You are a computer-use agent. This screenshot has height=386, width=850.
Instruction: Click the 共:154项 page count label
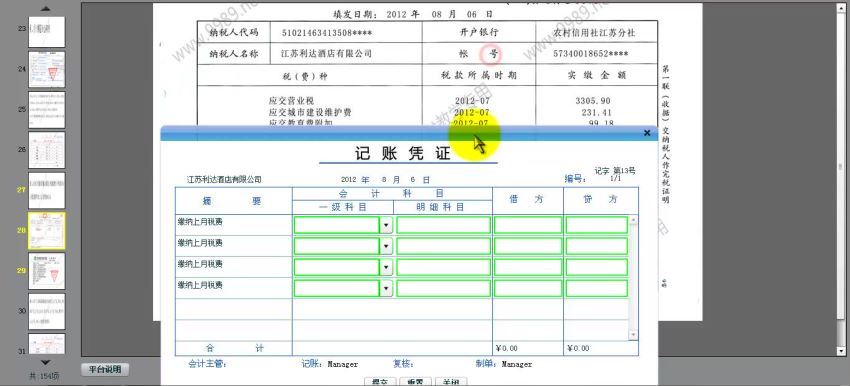pos(44,376)
